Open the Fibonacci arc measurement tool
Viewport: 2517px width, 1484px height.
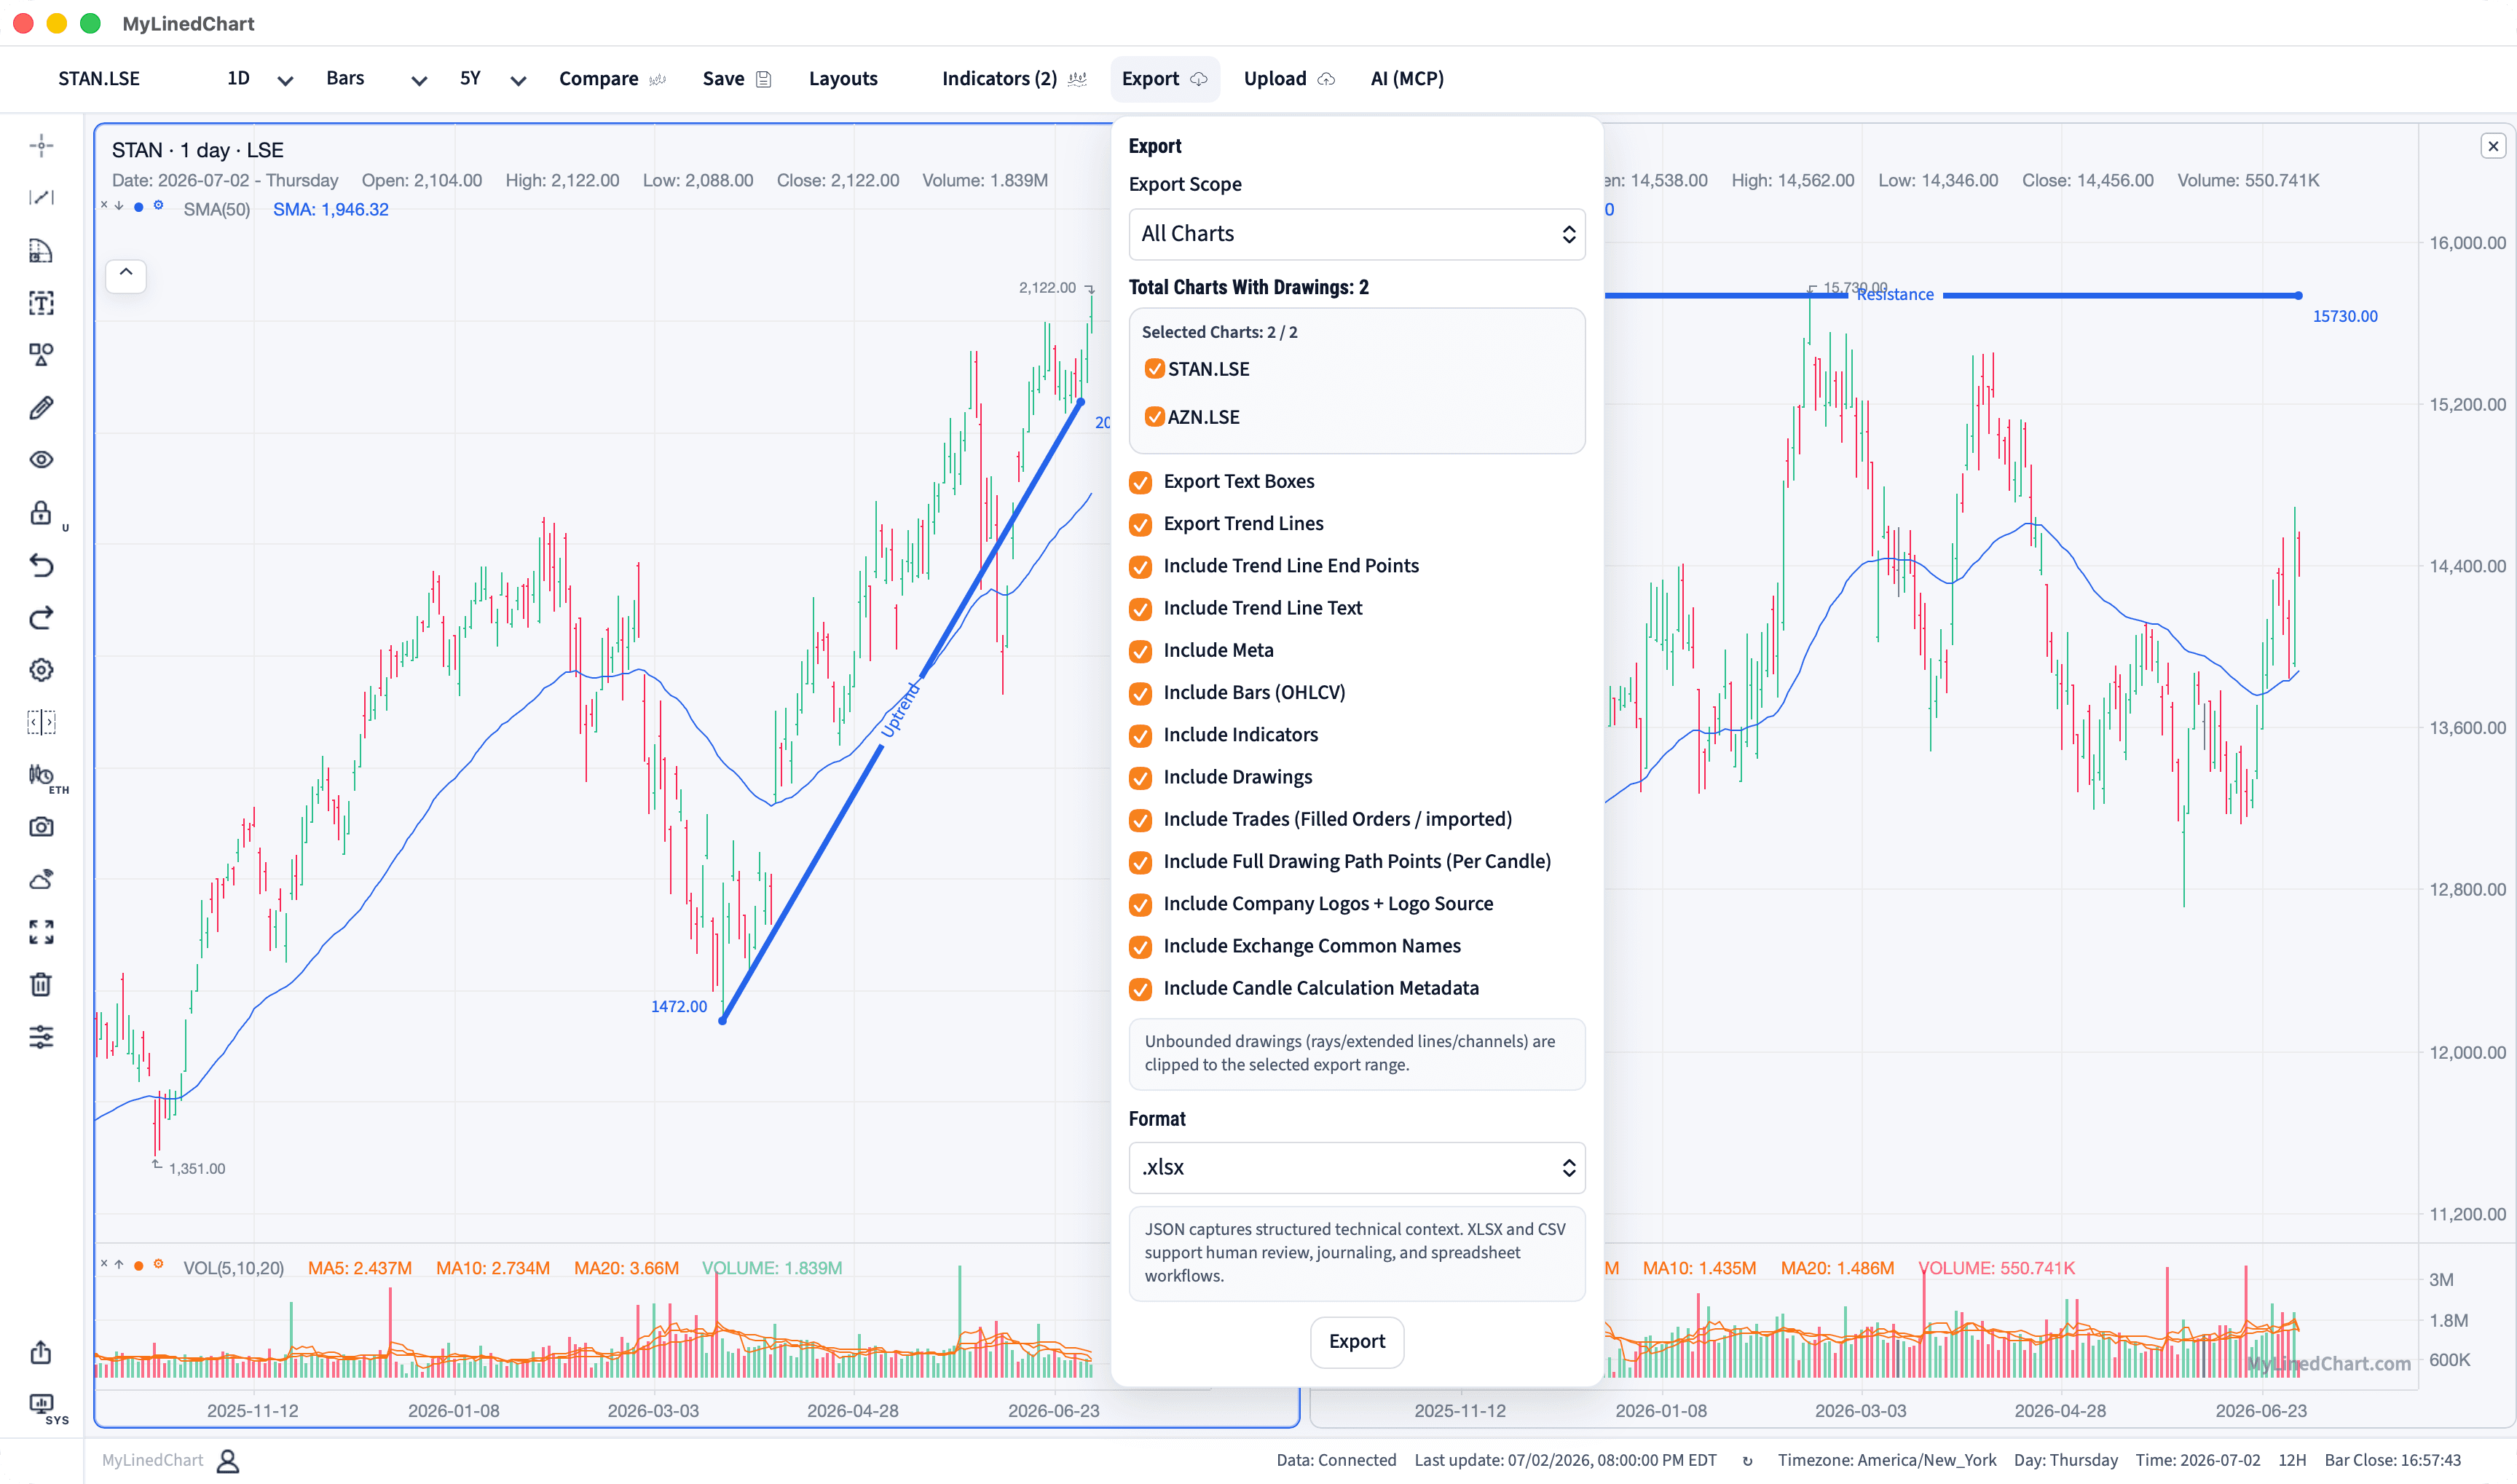tap(41, 250)
